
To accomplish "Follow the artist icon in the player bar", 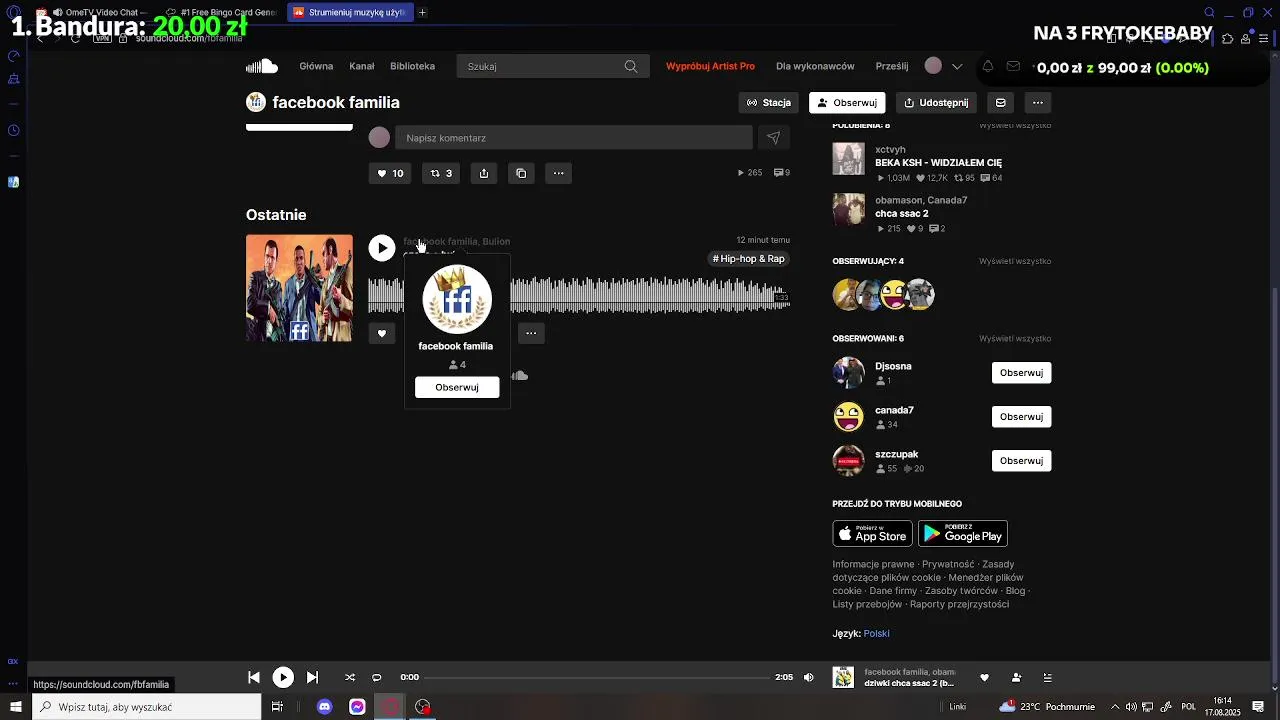I will 1016,678.
